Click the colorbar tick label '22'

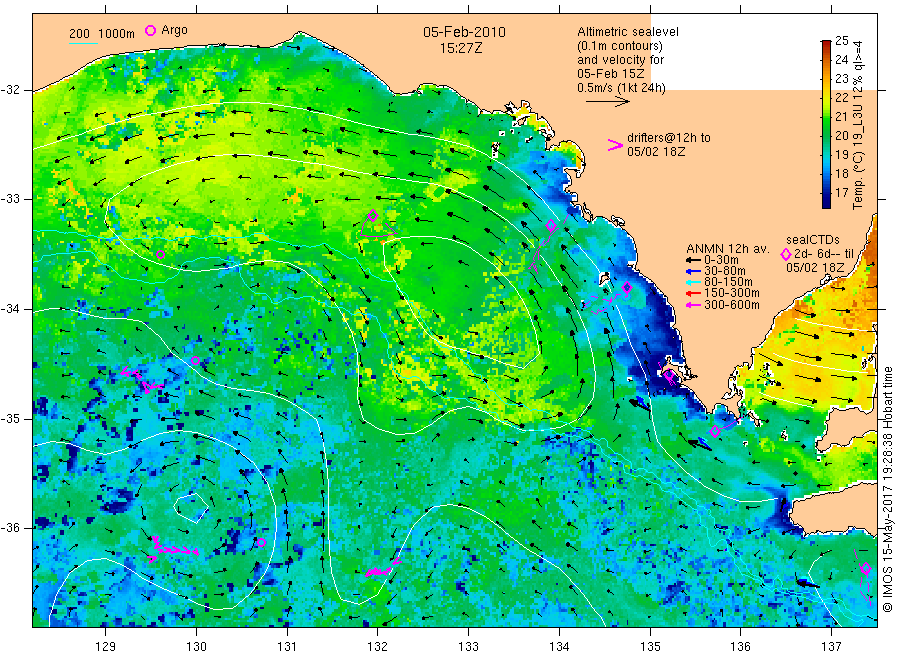pyautogui.click(x=841, y=98)
